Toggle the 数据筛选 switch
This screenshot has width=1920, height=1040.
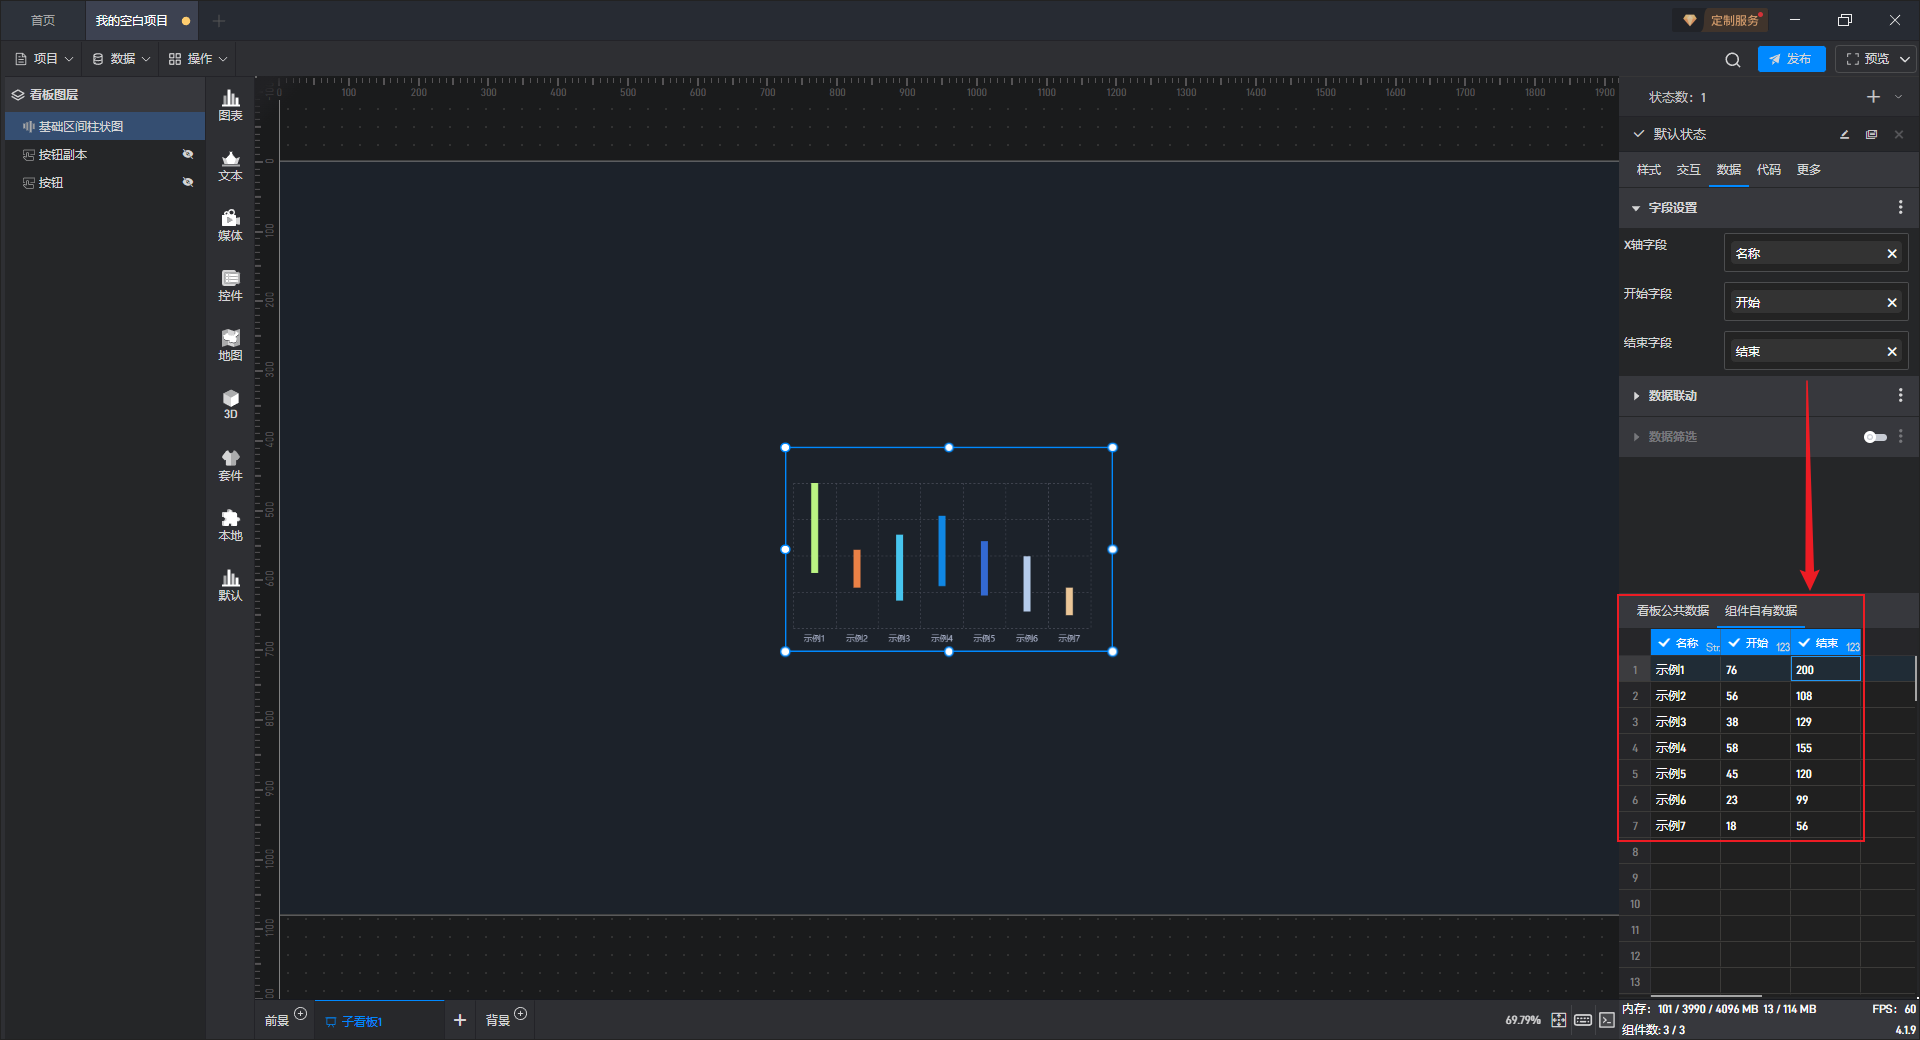pyautogui.click(x=1875, y=437)
